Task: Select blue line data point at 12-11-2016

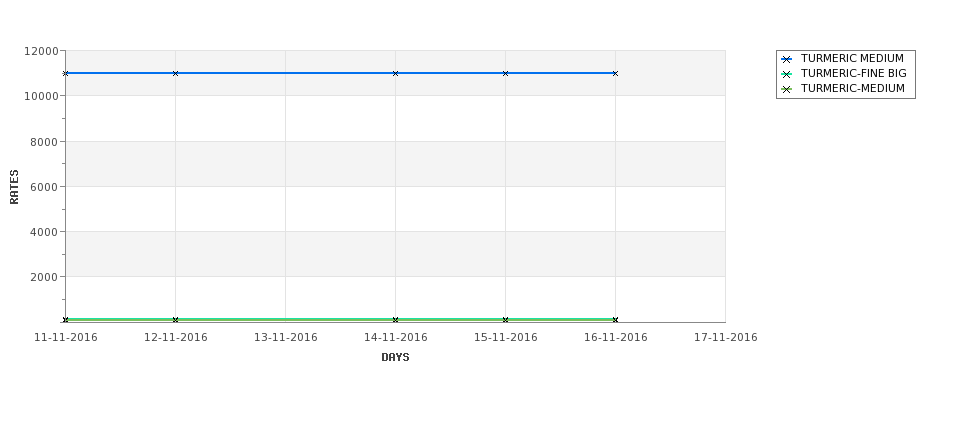Action: 176,73
